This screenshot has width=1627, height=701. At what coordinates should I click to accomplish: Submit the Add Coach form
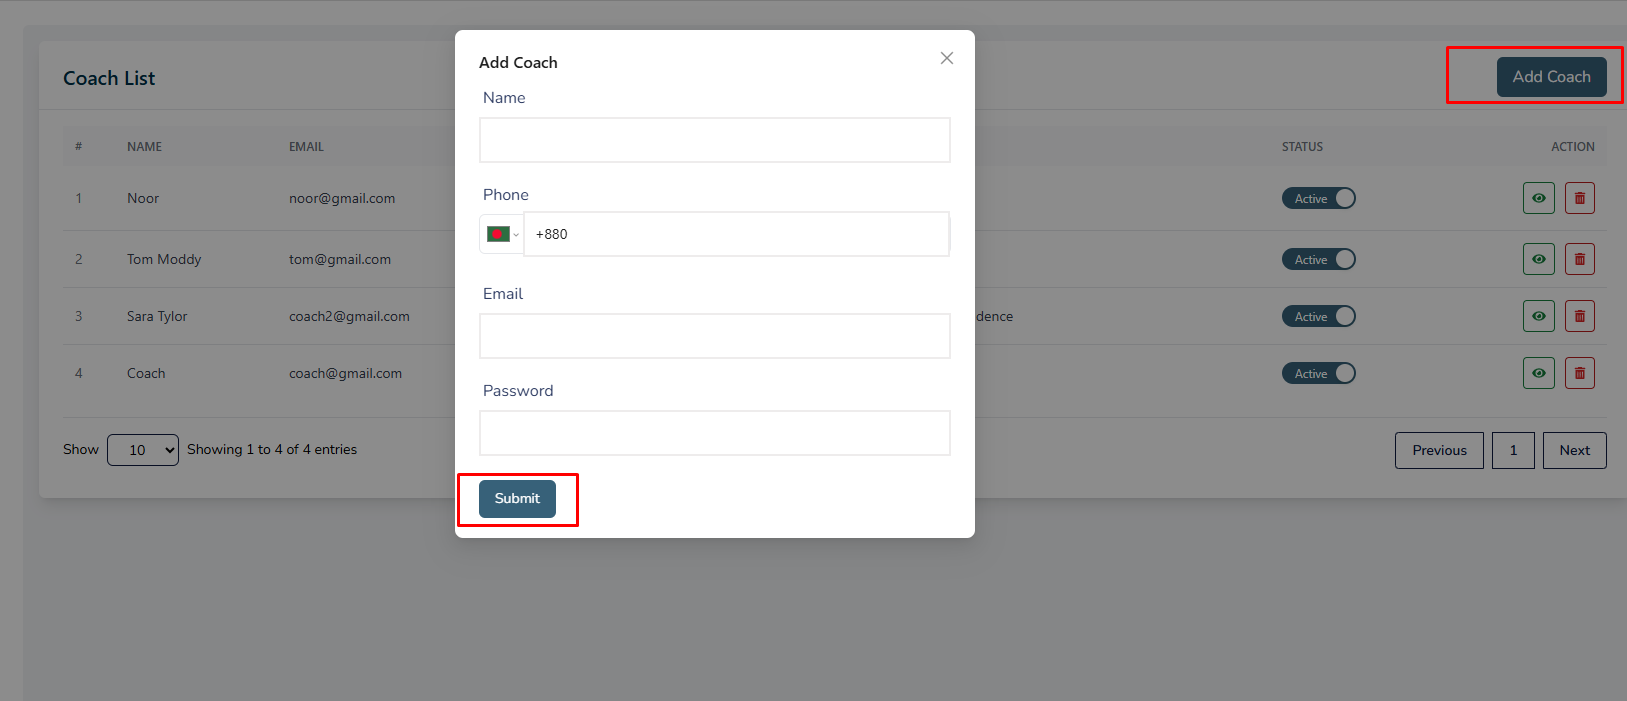coord(517,499)
